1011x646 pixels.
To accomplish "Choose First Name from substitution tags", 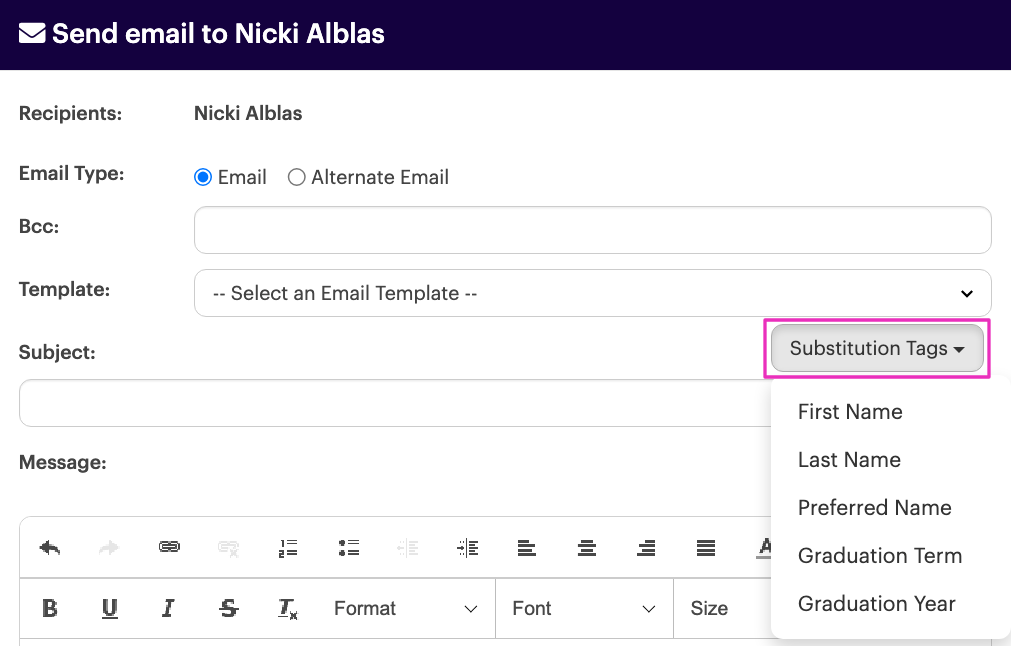I will click(x=850, y=412).
